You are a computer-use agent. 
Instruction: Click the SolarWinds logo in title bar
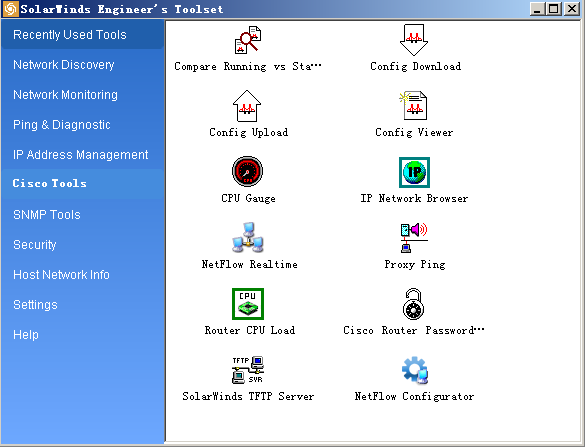(10, 9)
